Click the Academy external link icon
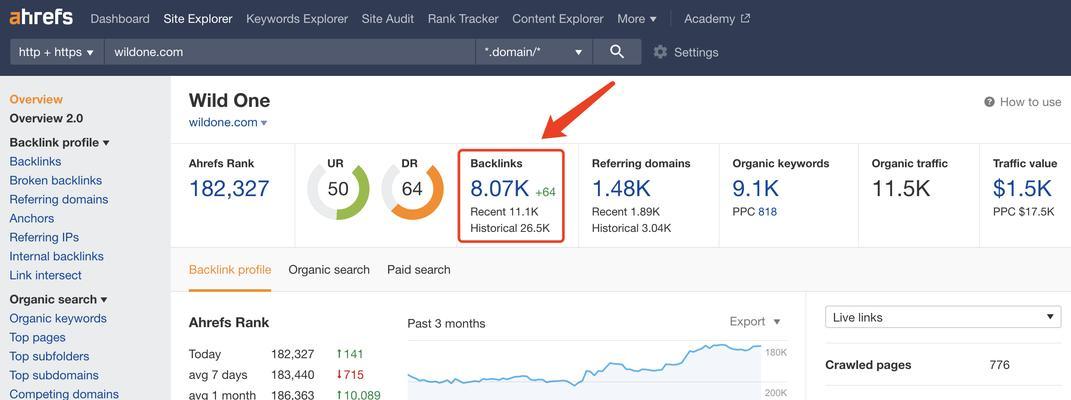 tap(745, 18)
